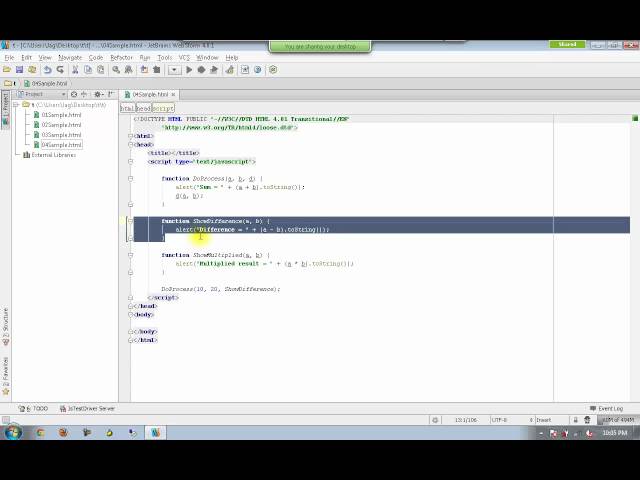
Task: Click the Settings wrench toolbar icon
Action: tap(230, 70)
